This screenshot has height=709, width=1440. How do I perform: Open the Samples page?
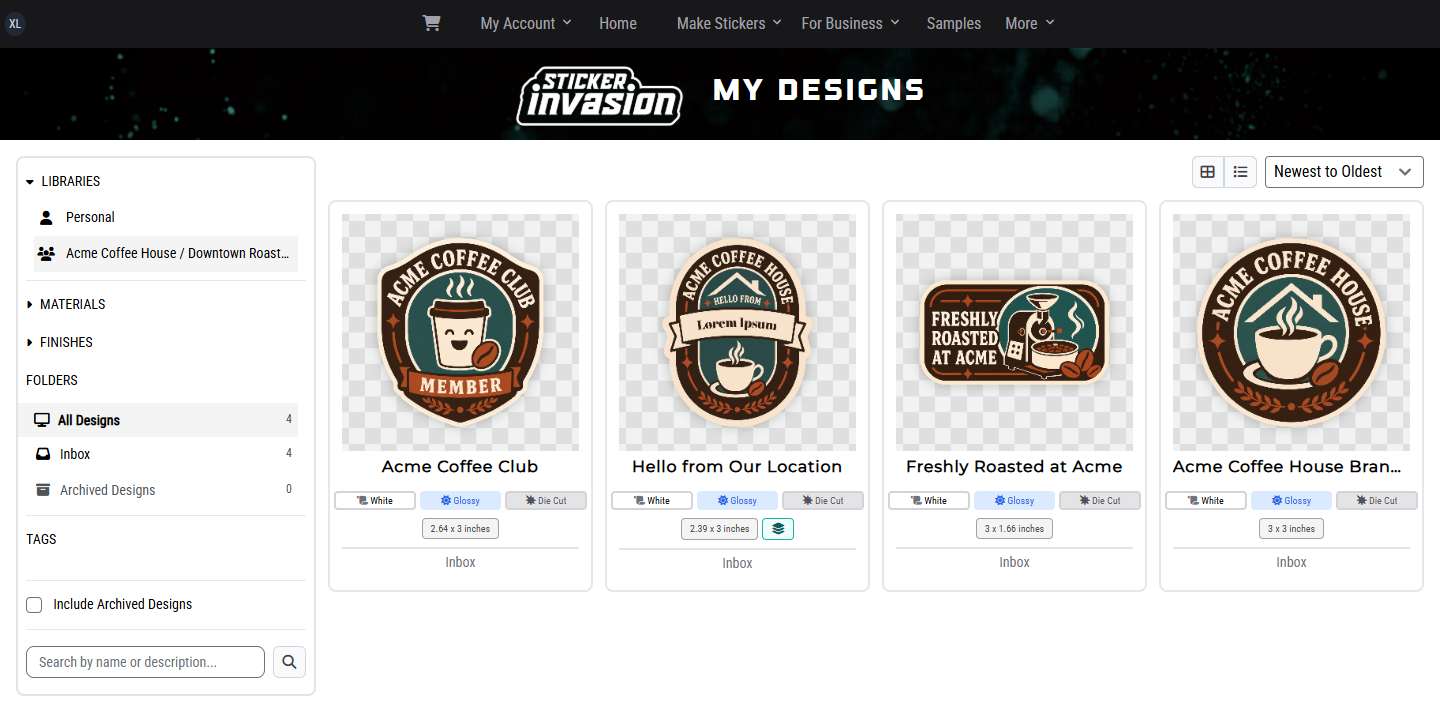pos(954,23)
